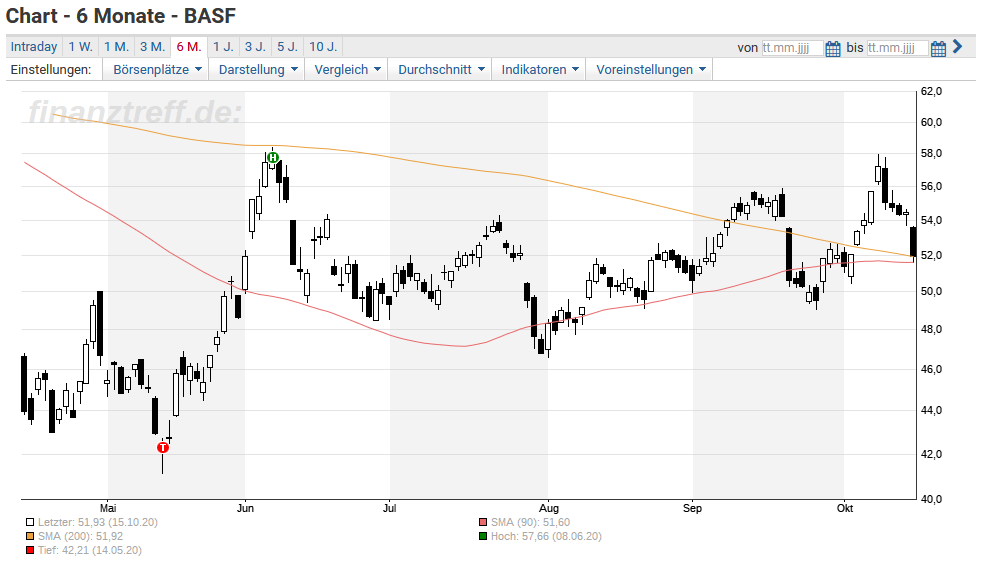Select the 3 M. timeframe tab
Screen dimensions: 987x567
pos(152,47)
